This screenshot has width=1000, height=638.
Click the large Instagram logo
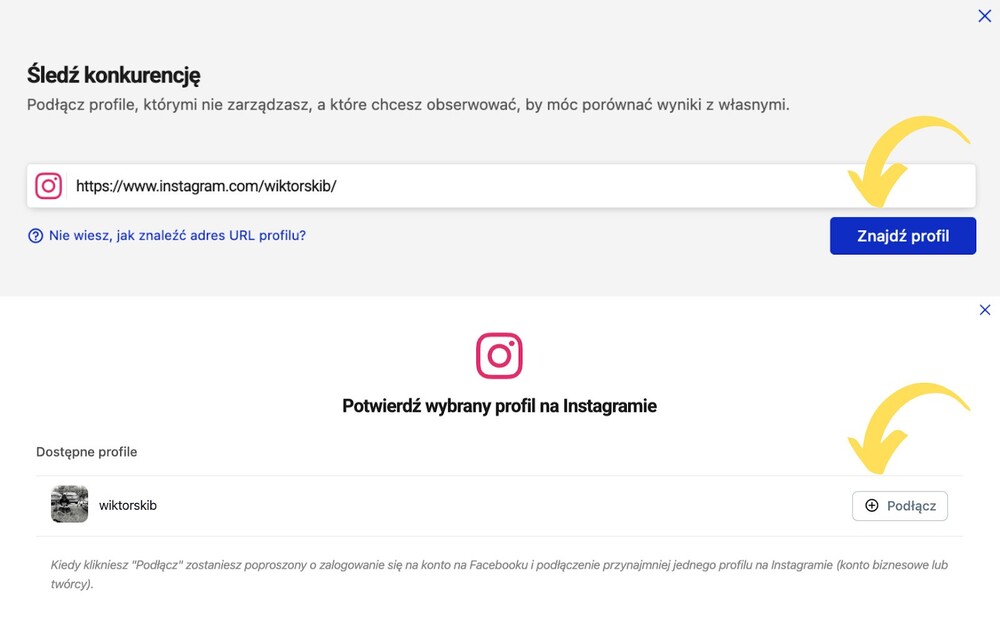click(499, 355)
